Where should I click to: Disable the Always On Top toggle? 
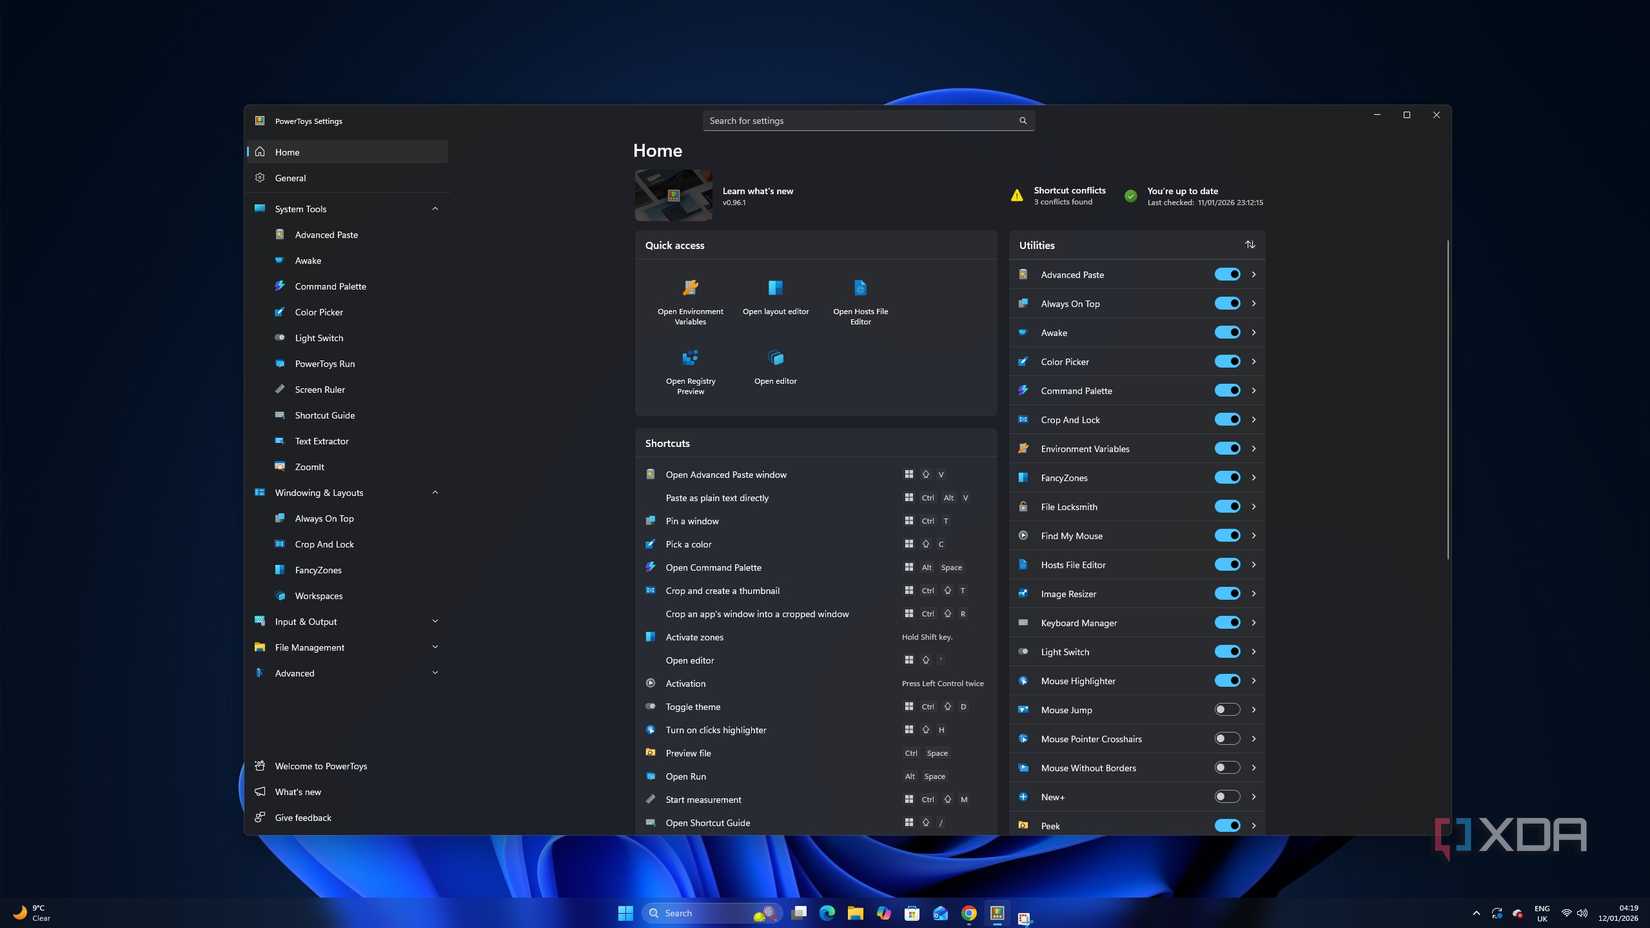(1227, 303)
